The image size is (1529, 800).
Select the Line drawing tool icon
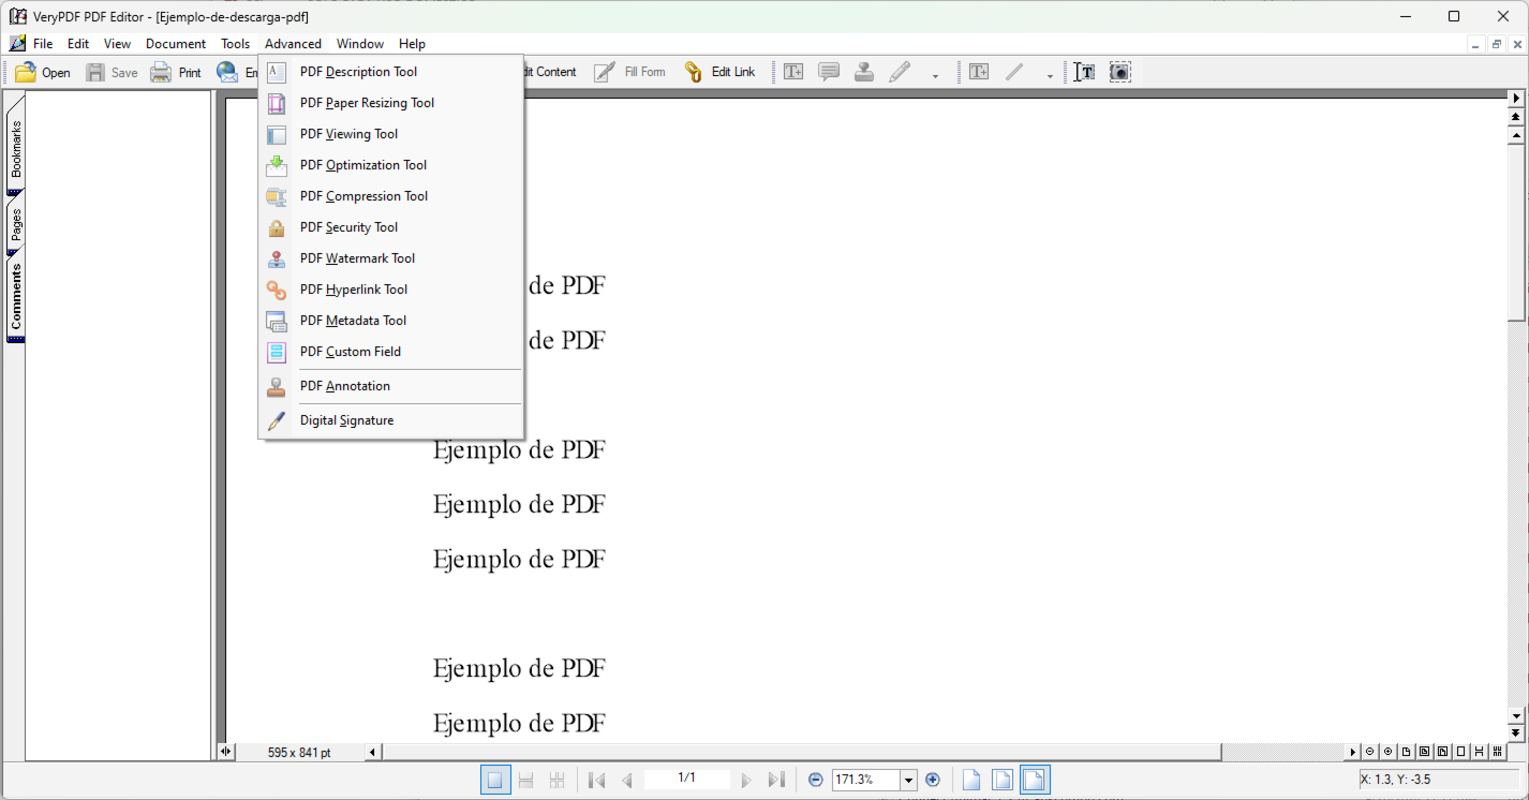click(x=1014, y=72)
